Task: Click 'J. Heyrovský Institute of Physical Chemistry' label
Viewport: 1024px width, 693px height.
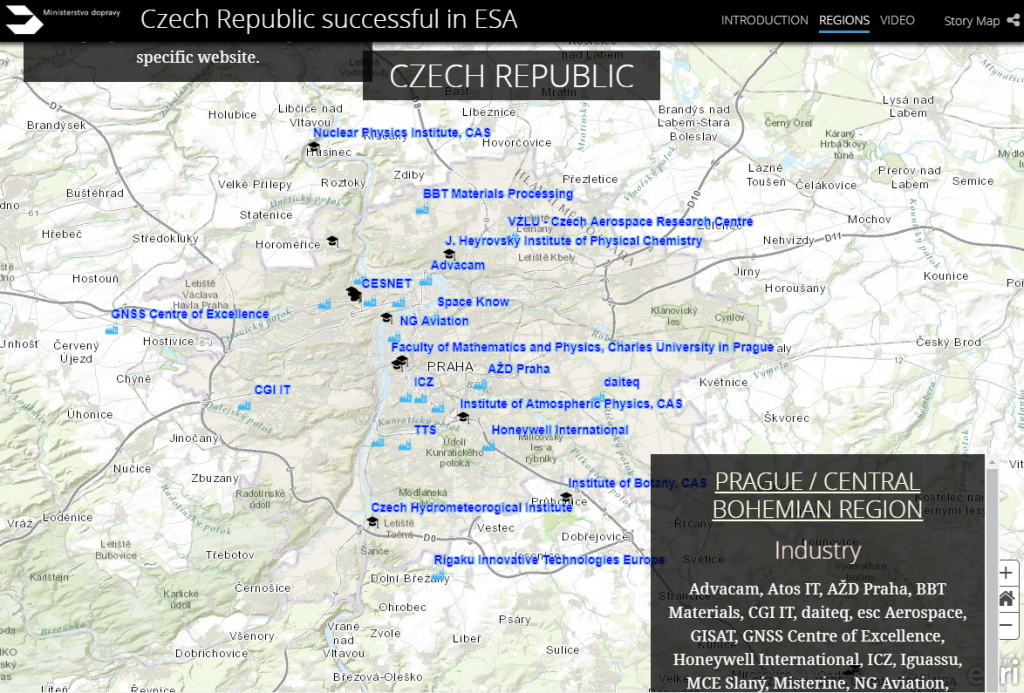Action: [573, 240]
